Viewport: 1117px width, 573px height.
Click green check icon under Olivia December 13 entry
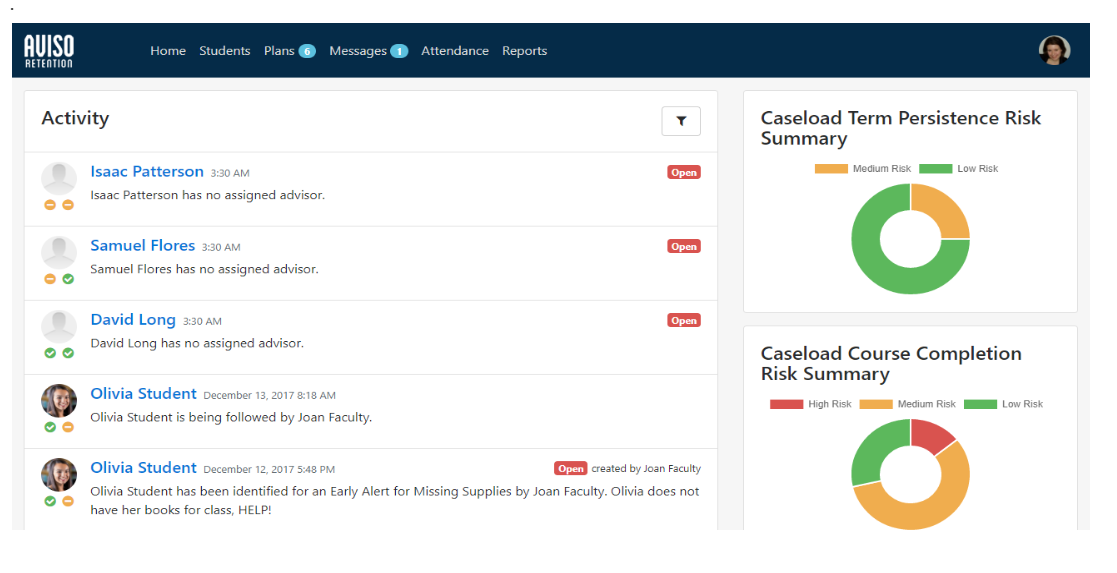(50, 428)
